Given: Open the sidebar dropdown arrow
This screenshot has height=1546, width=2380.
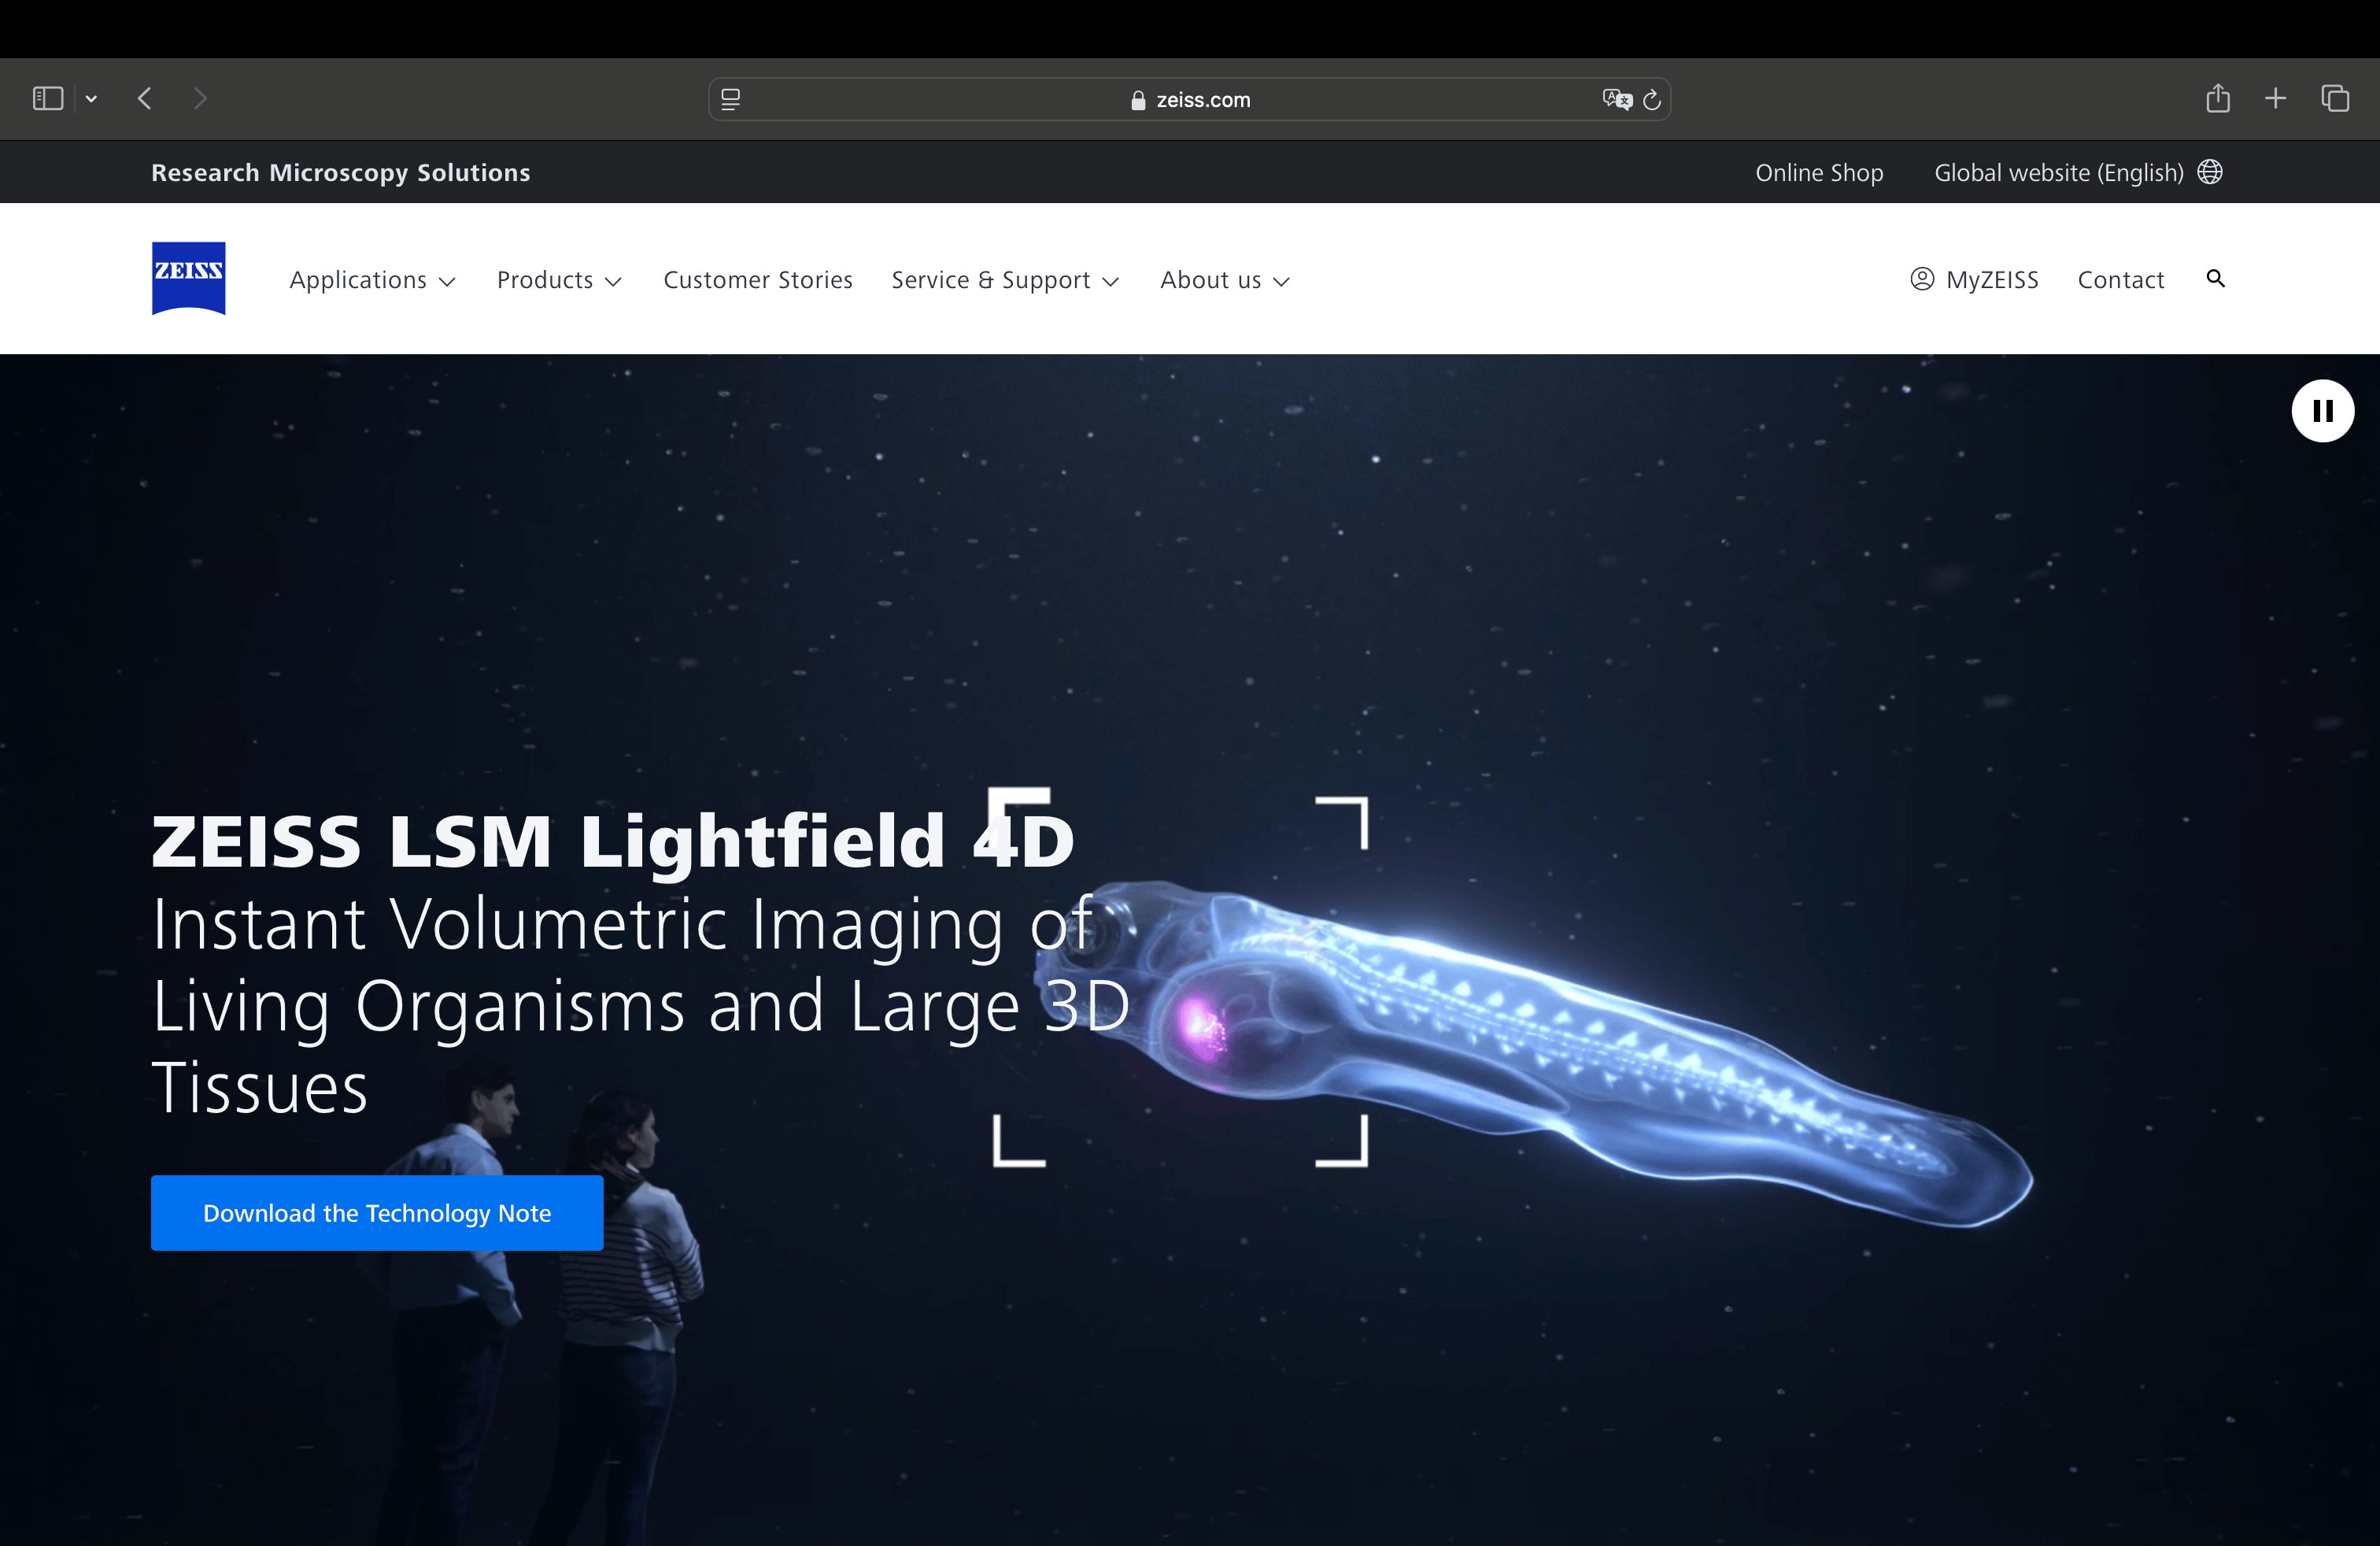Looking at the screenshot, I should (x=91, y=98).
